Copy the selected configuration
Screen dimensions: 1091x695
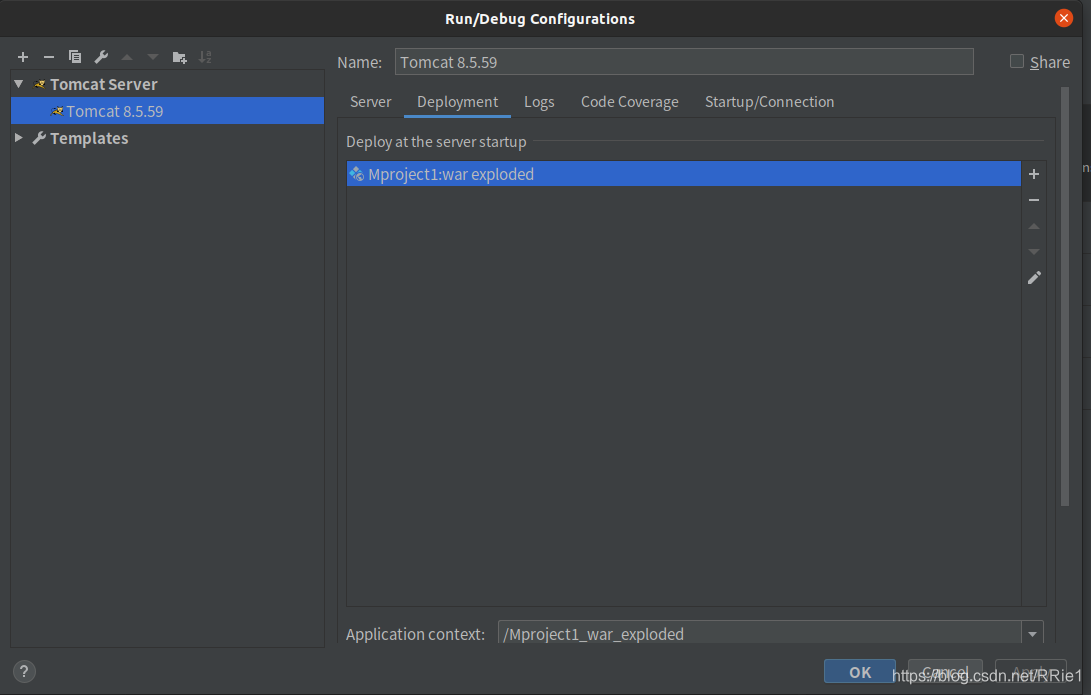(x=74, y=57)
